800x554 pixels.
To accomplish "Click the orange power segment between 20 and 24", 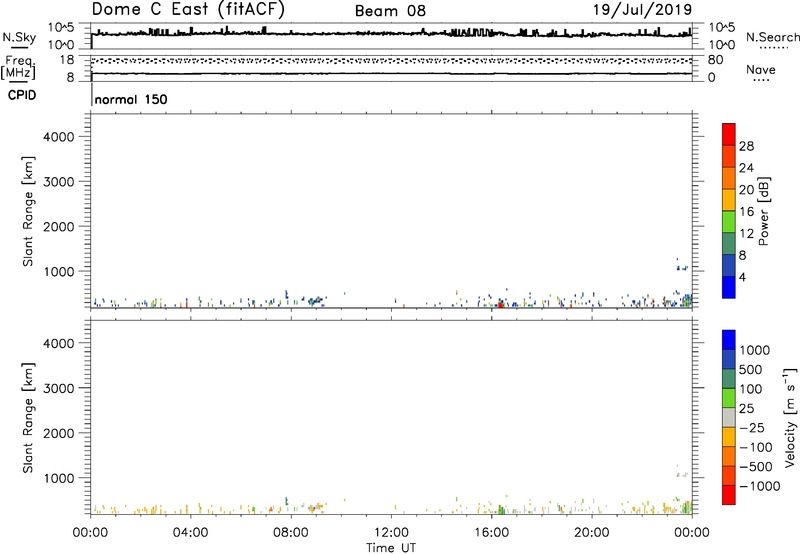I will click(x=729, y=178).
